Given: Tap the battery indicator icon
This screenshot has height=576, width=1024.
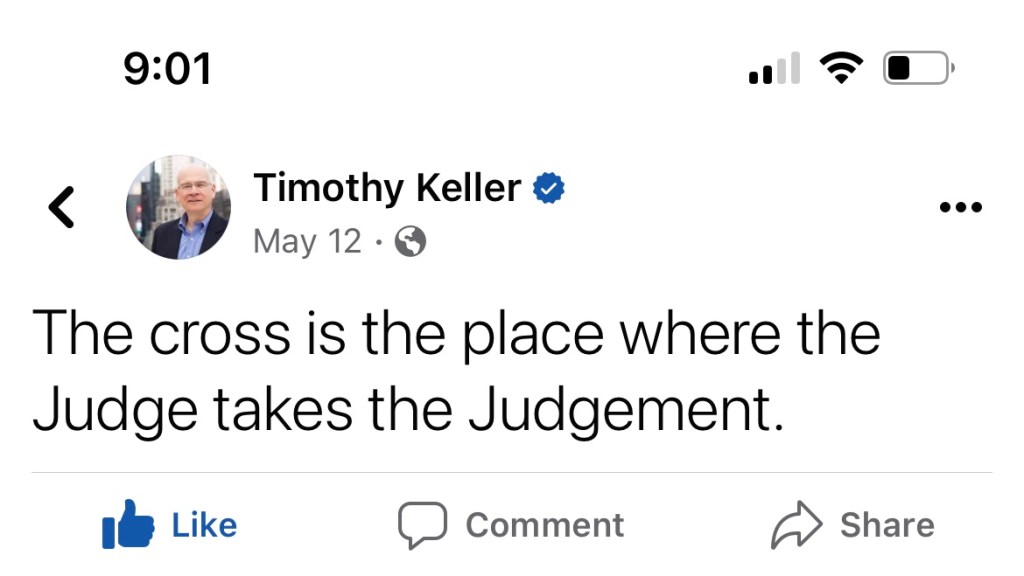Looking at the screenshot, I should coord(917,69).
